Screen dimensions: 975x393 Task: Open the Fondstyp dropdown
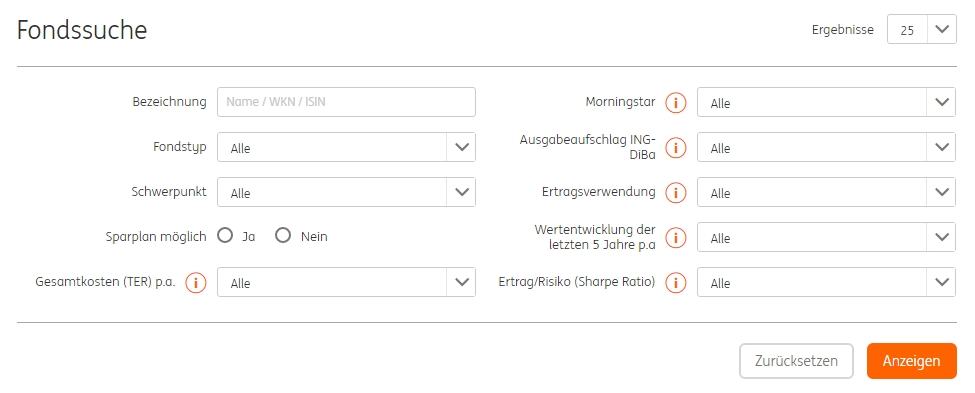(346, 147)
